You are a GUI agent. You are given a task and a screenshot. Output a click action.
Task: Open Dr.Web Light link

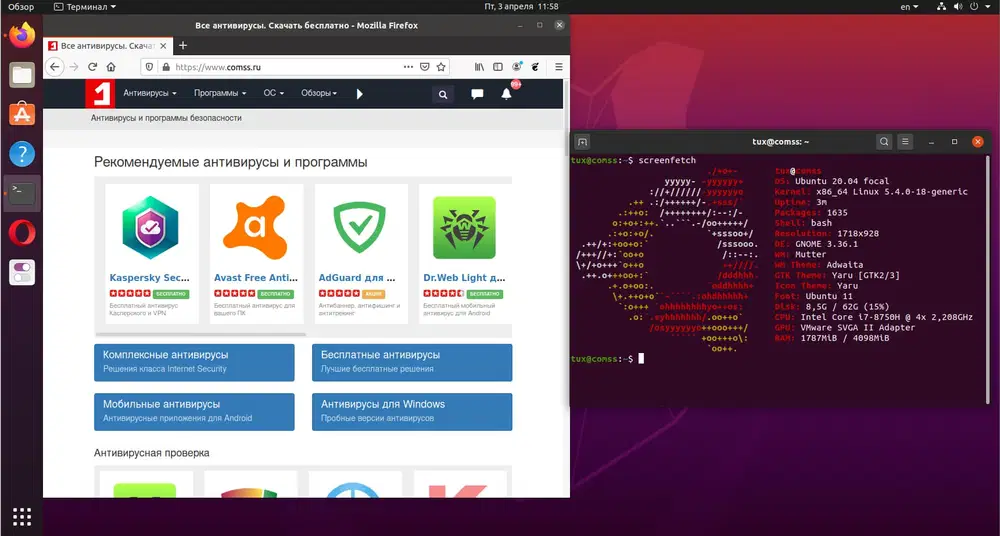coord(464,278)
